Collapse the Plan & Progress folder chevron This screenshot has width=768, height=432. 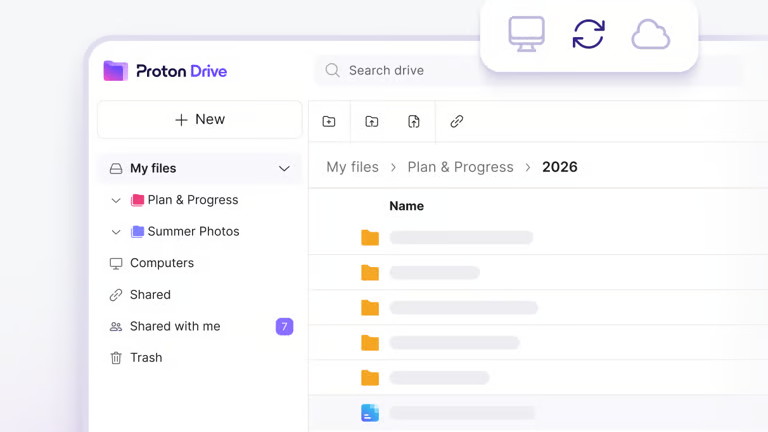point(116,200)
